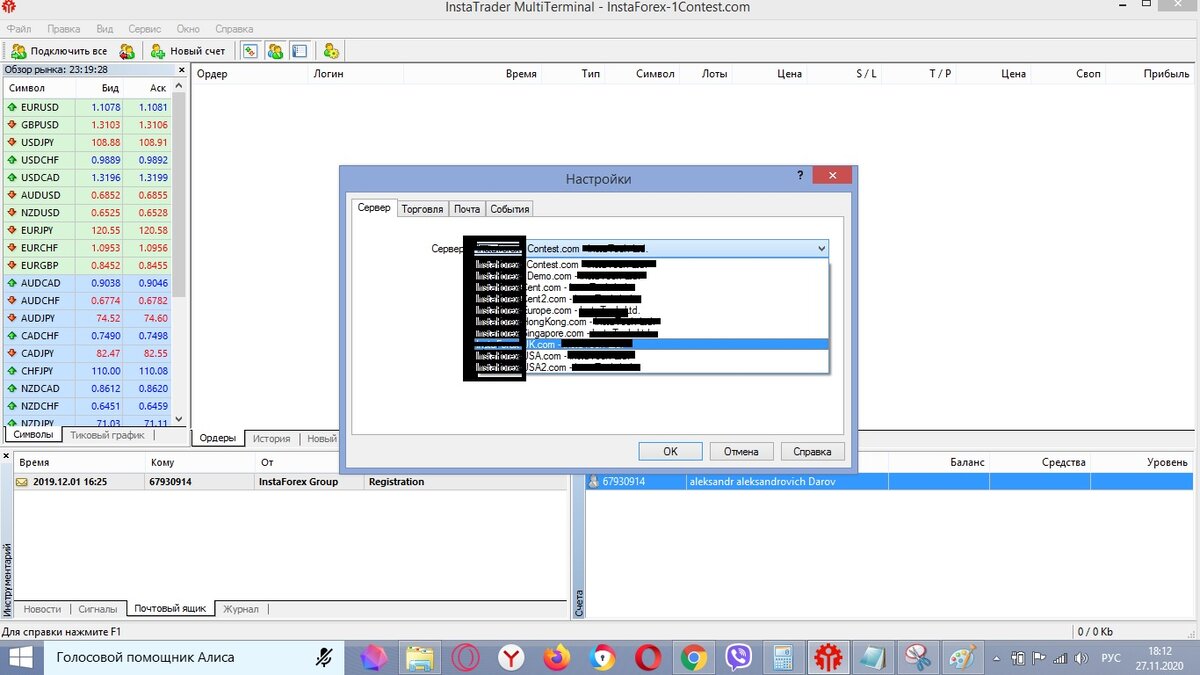The image size is (1200, 675).
Task: Select Singapore.com in the server list
Action: [647, 333]
